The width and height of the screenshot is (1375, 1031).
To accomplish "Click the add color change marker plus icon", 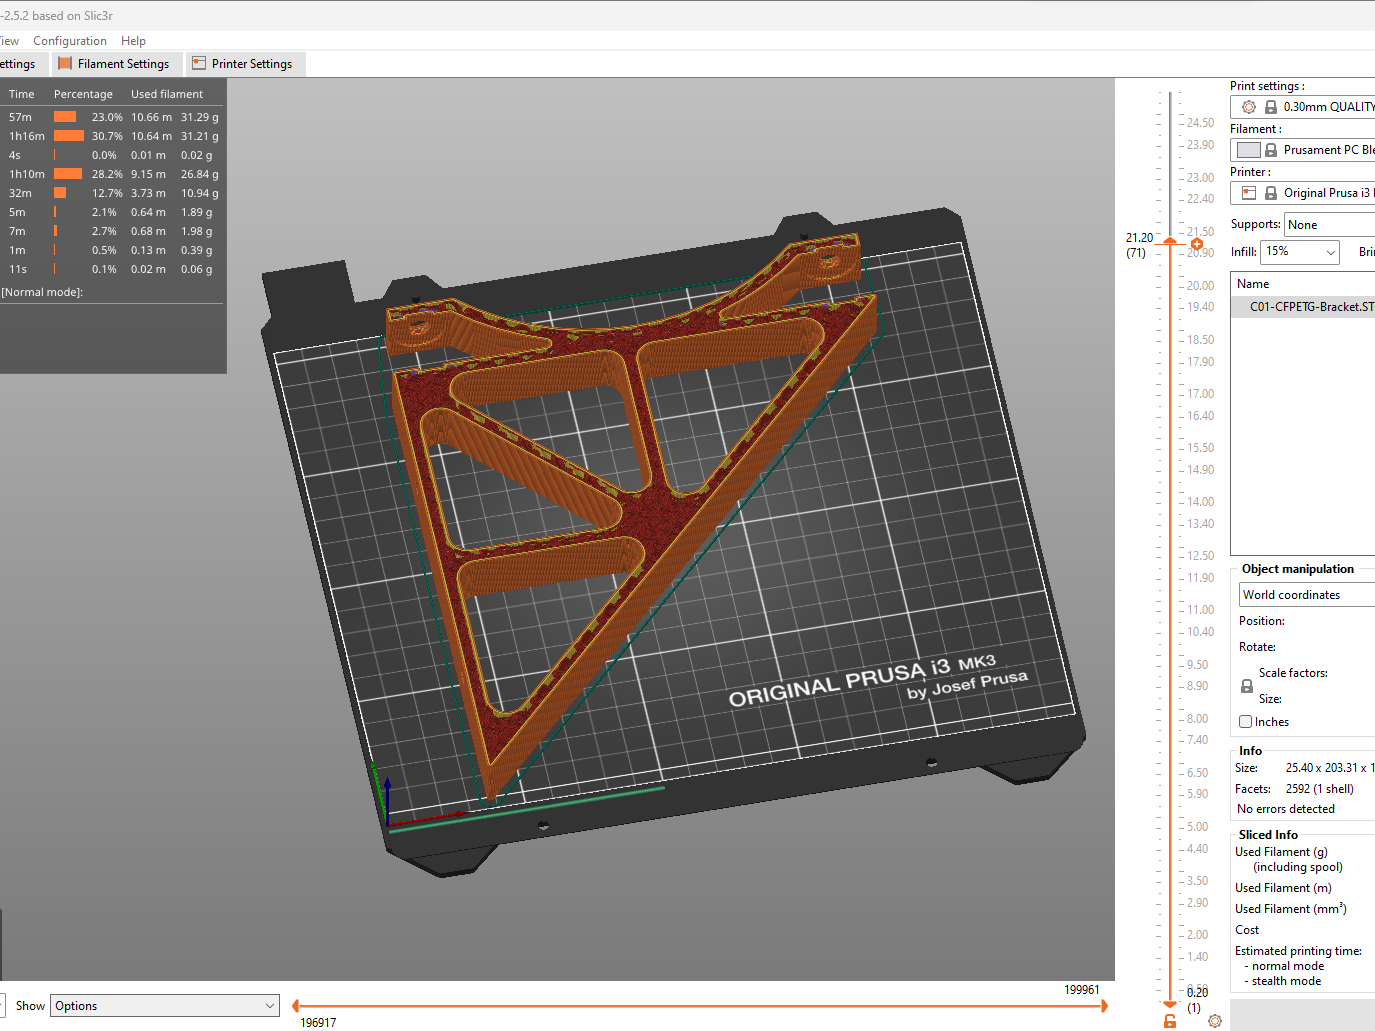I will (x=1197, y=244).
